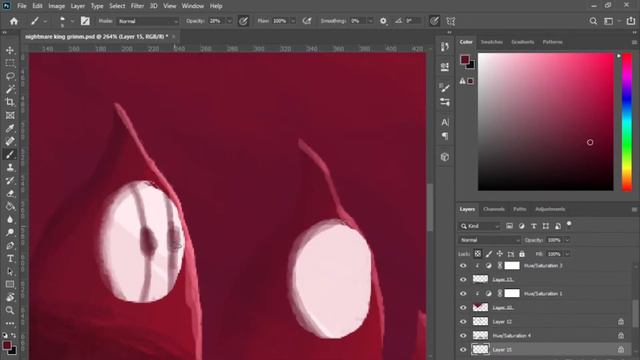Screen dimensions: 640x360
Task: Open the brush Mode dropdown
Action: tap(148, 21)
